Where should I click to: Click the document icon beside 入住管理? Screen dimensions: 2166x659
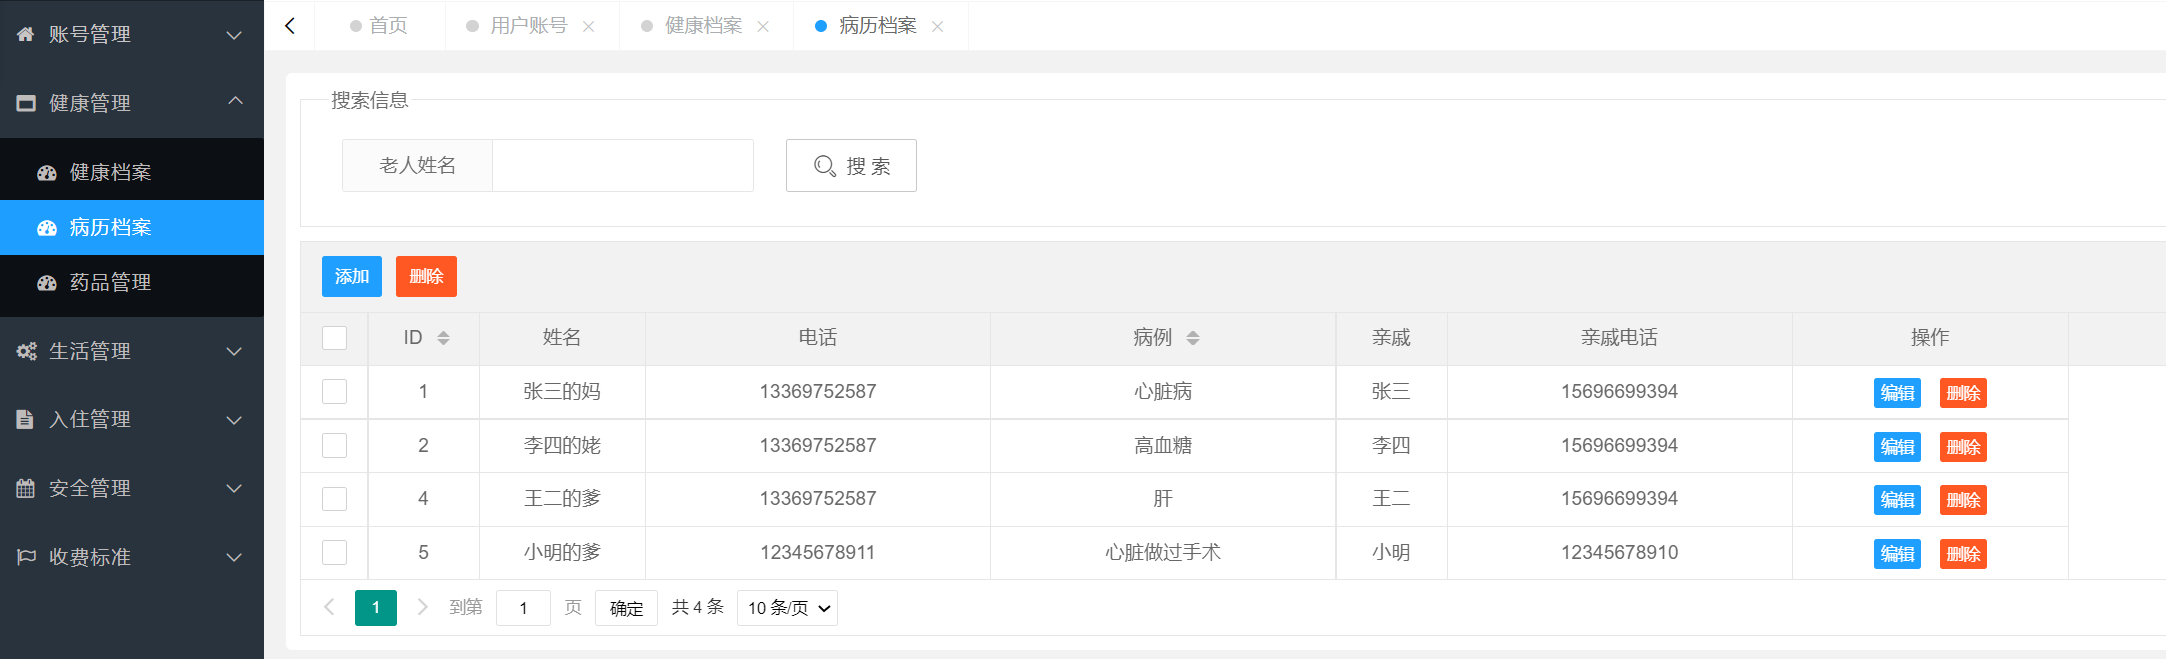[x=26, y=420]
